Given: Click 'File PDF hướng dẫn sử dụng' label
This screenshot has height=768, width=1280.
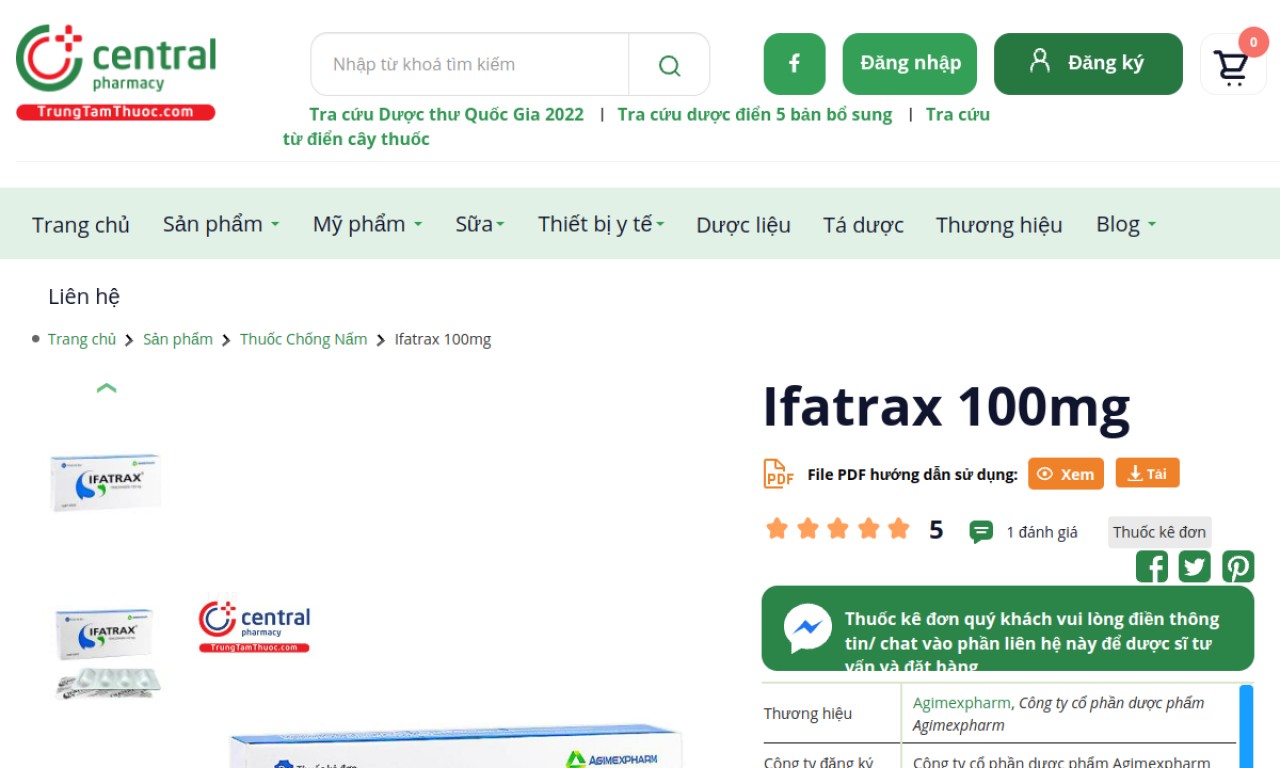Looking at the screenshot, I should click(x=912, y=475).
